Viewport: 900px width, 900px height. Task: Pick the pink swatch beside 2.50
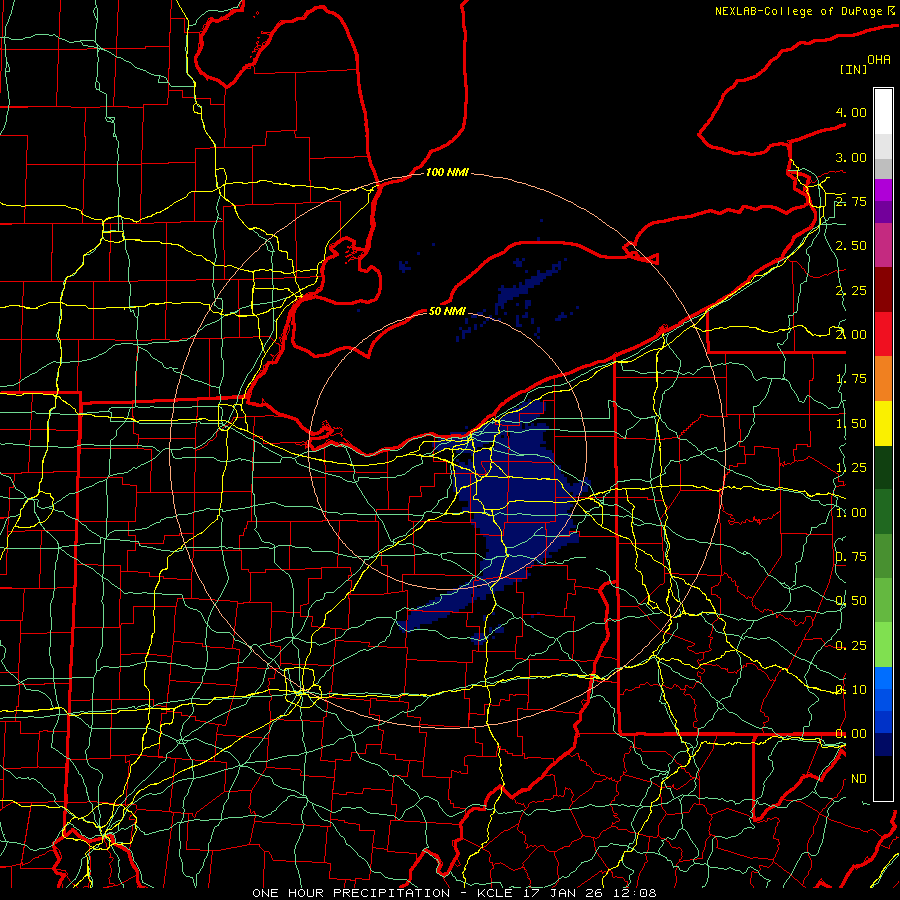pos(883,245)
